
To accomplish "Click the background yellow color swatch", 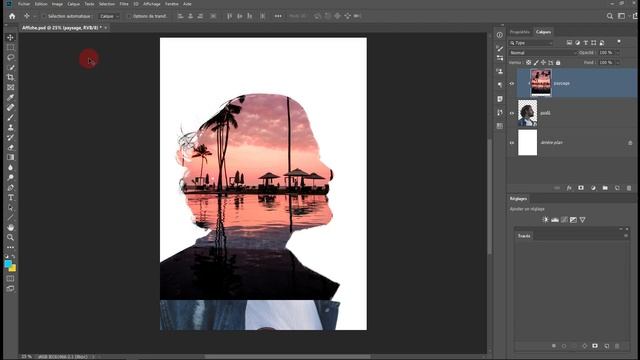I will 13,269.
